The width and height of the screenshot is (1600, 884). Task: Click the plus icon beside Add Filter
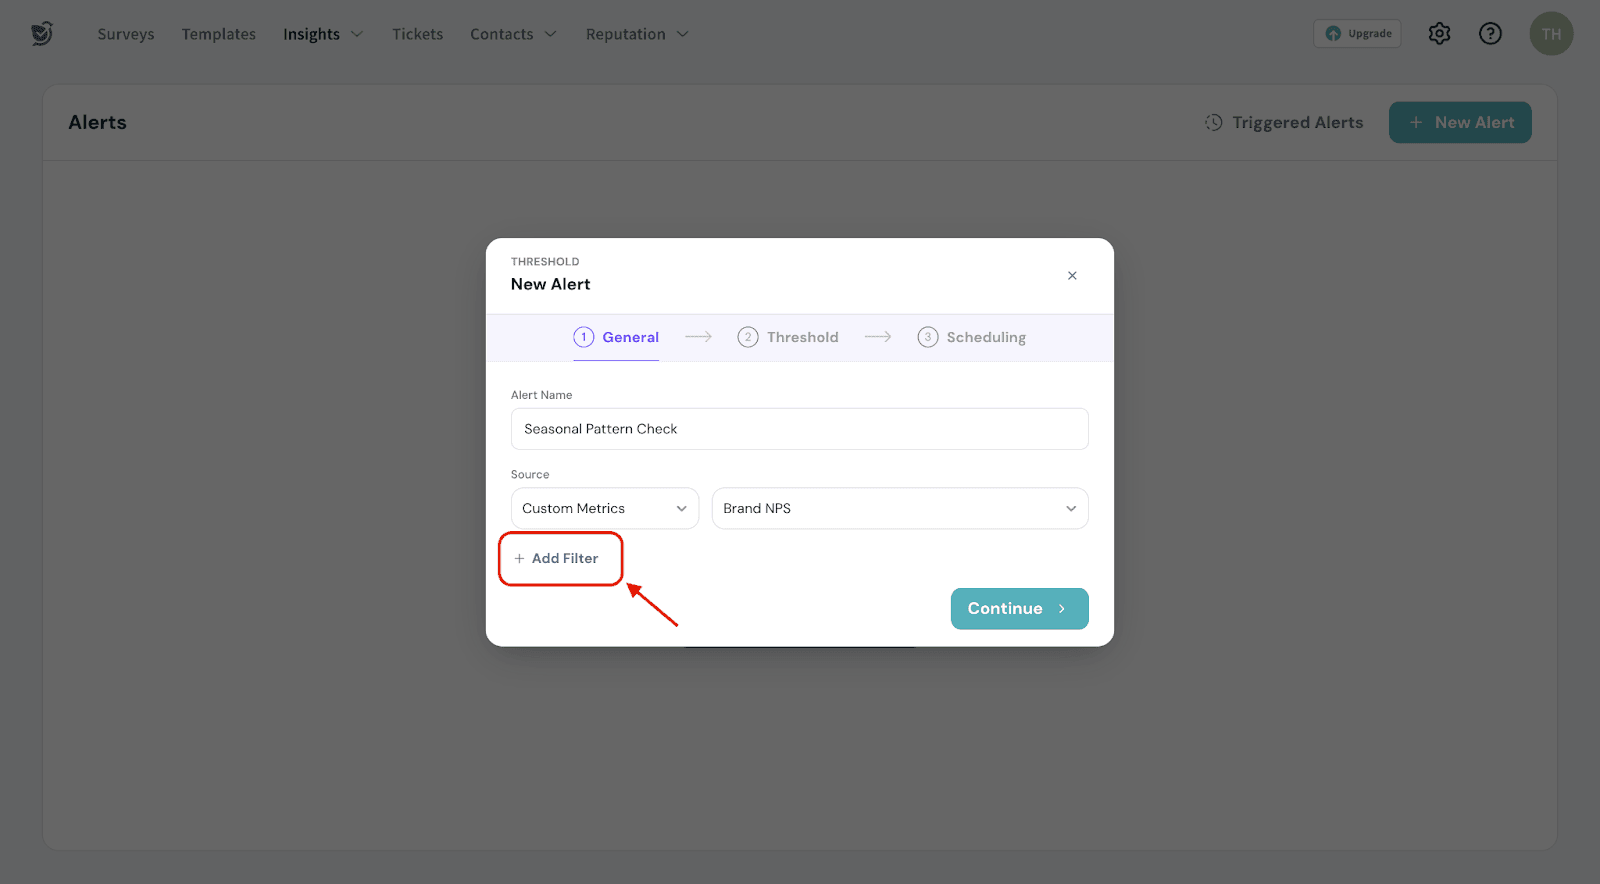[x=519, y=559]
